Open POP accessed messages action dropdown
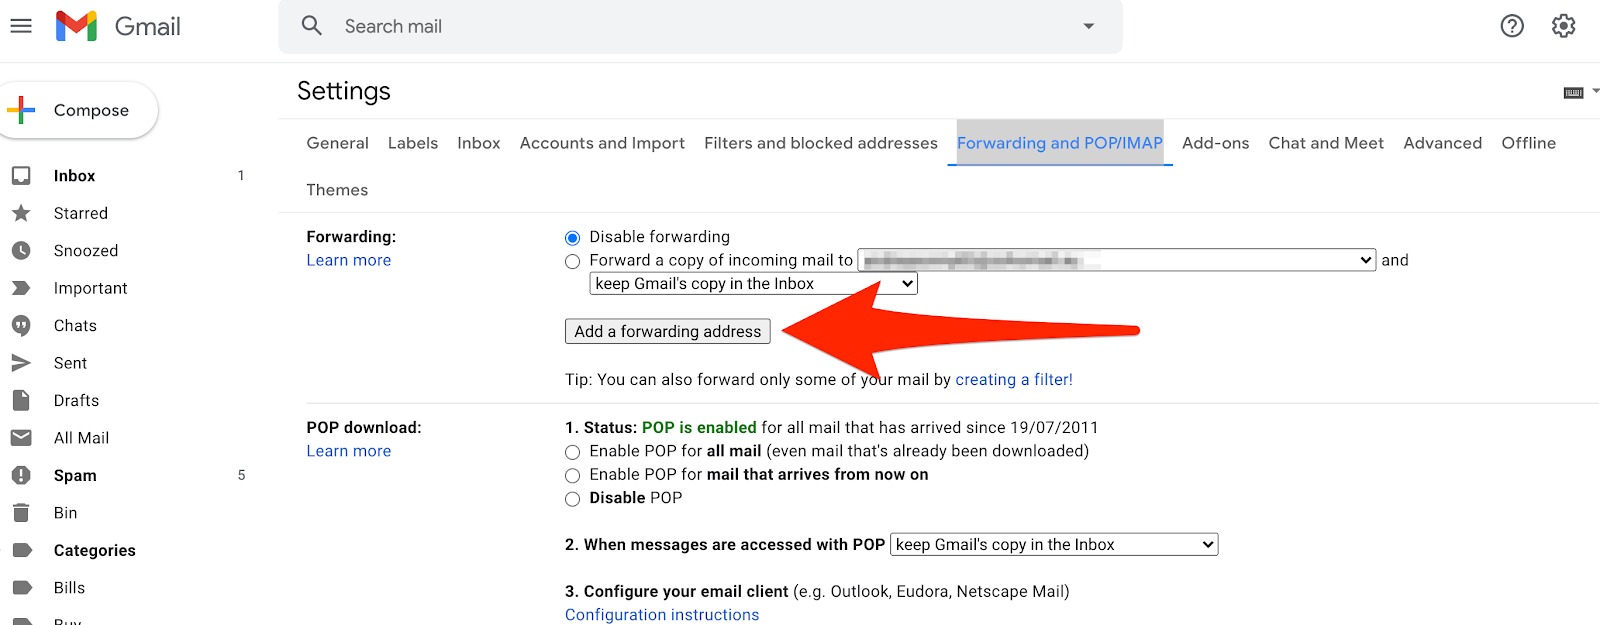 (x=1054, y=545)
